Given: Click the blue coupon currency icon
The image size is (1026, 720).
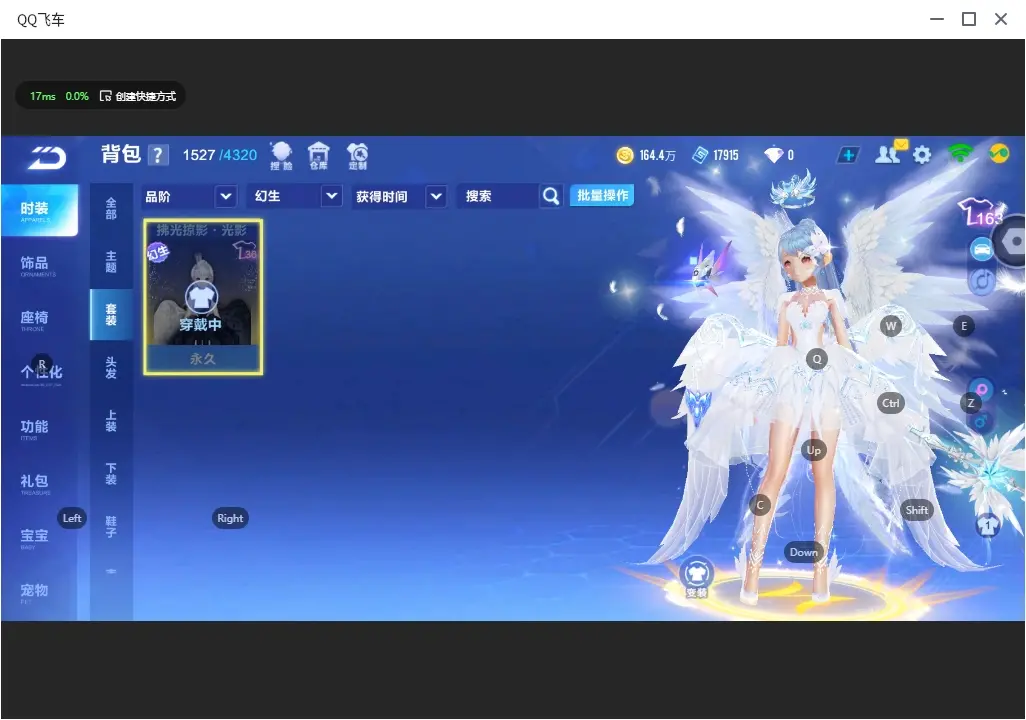Looking at the screenshot, I should (700, 155).
